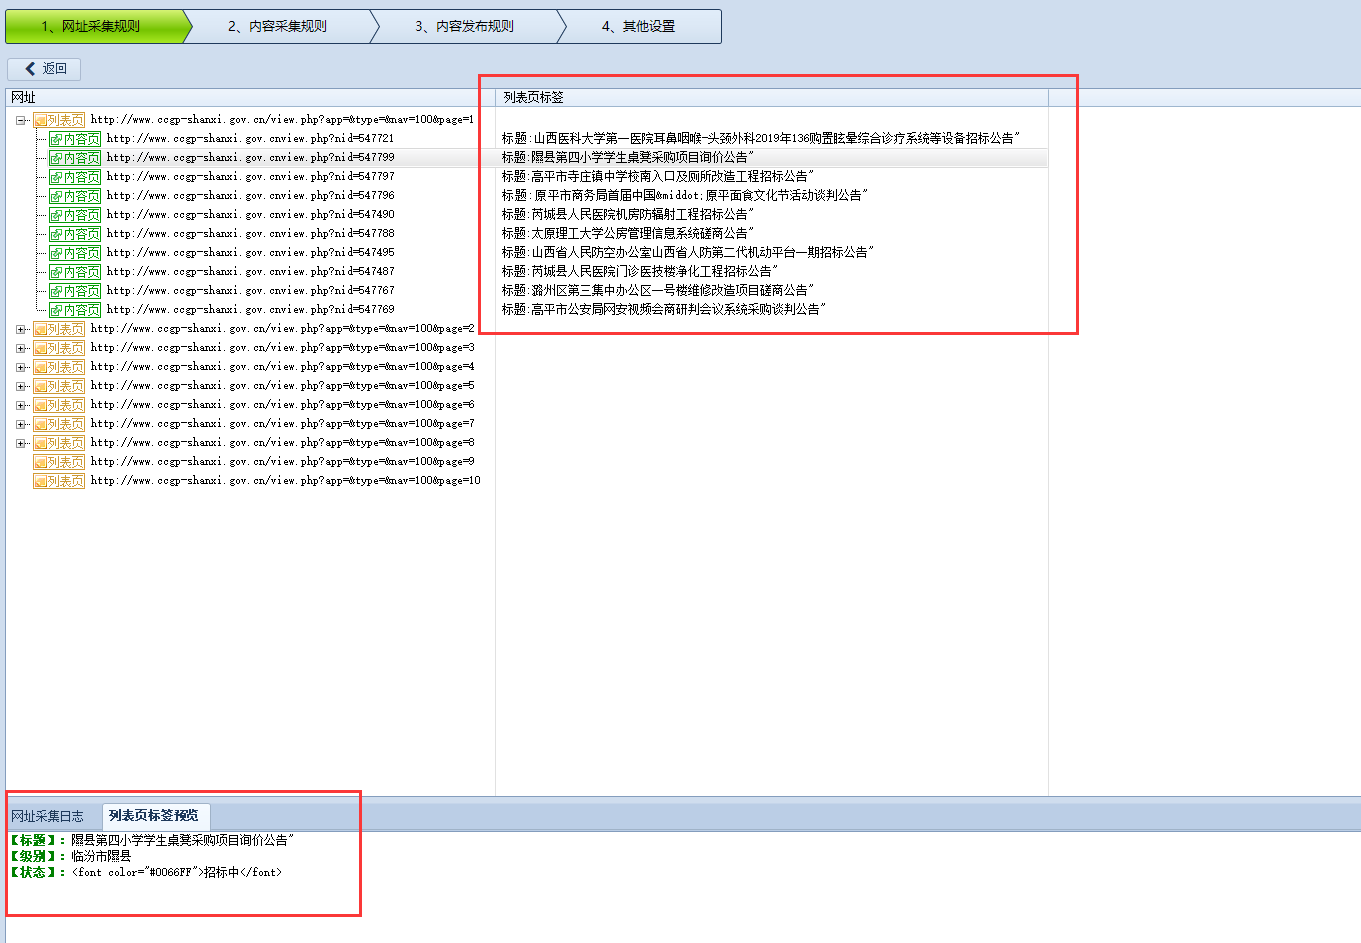Click the 内容页 badge for nid=547799
1361x943 pixels.
coord(75,158)
